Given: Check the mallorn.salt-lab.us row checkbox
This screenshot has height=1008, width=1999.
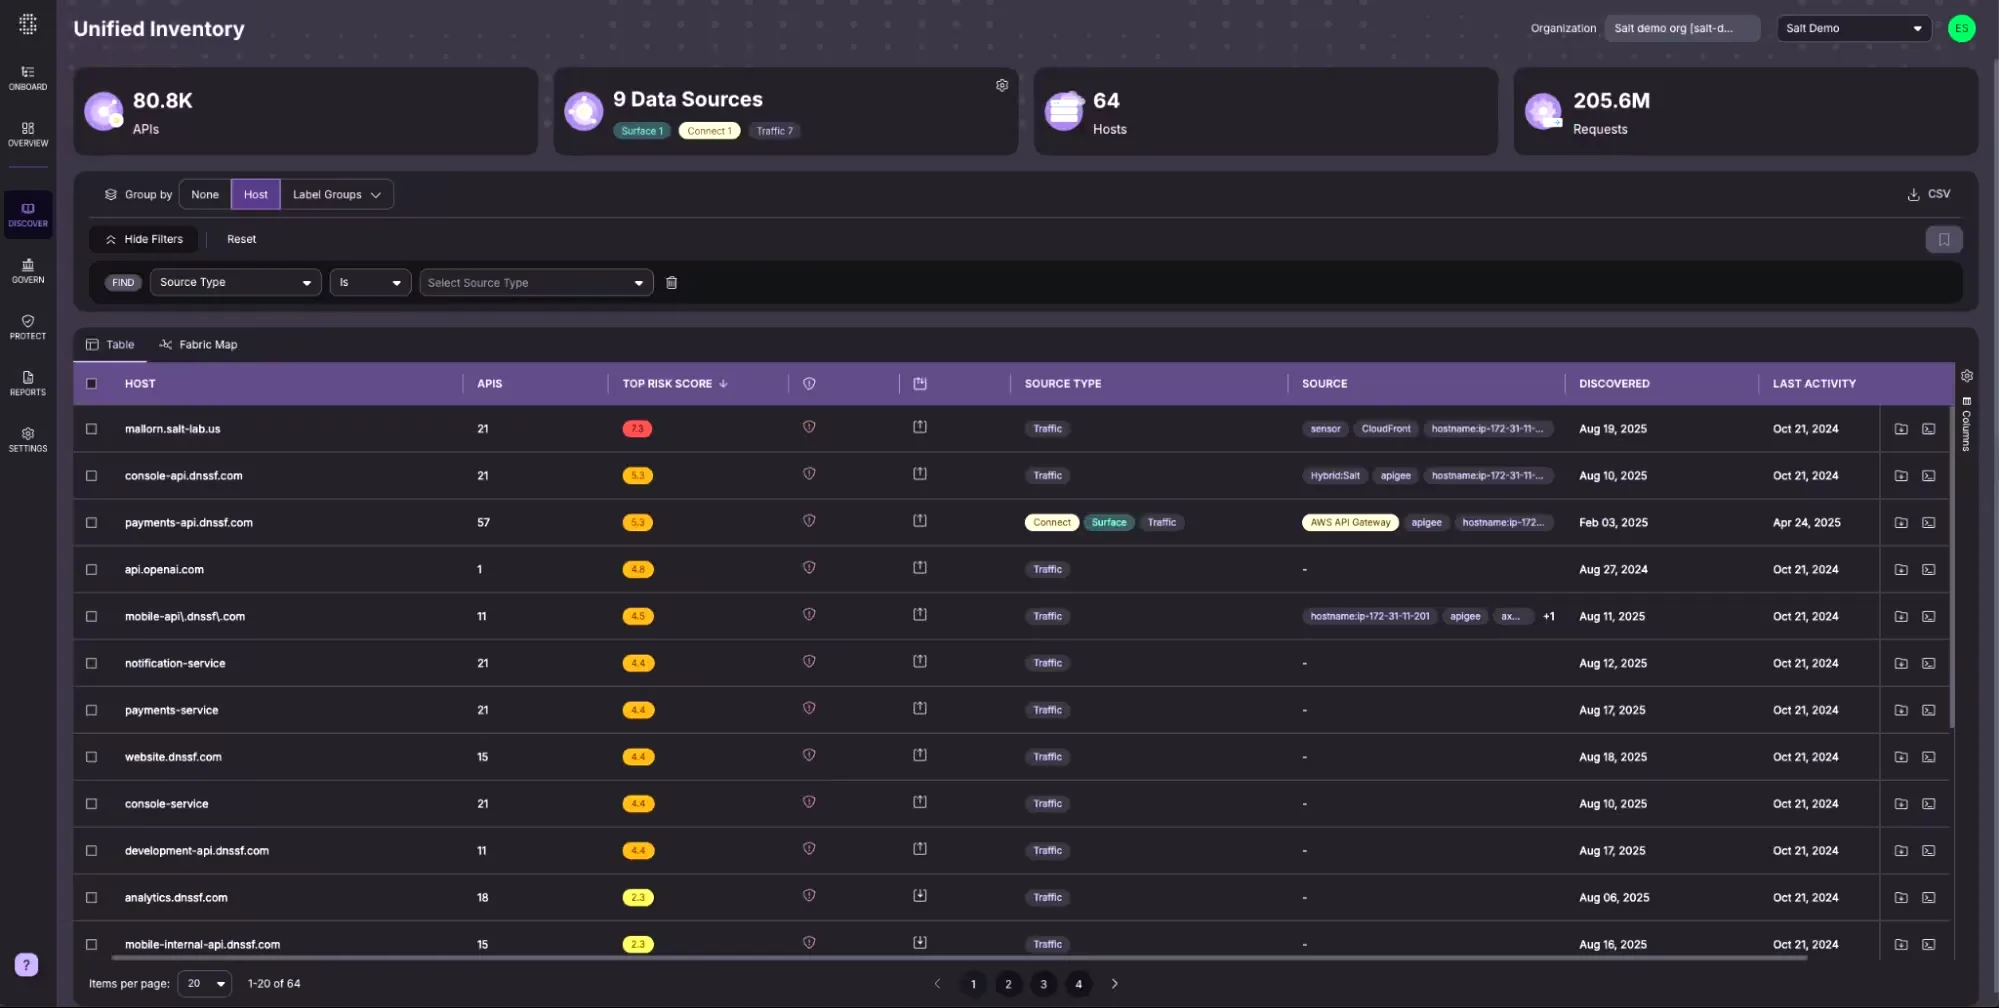Looking at the screenshot, I should 91,428.
